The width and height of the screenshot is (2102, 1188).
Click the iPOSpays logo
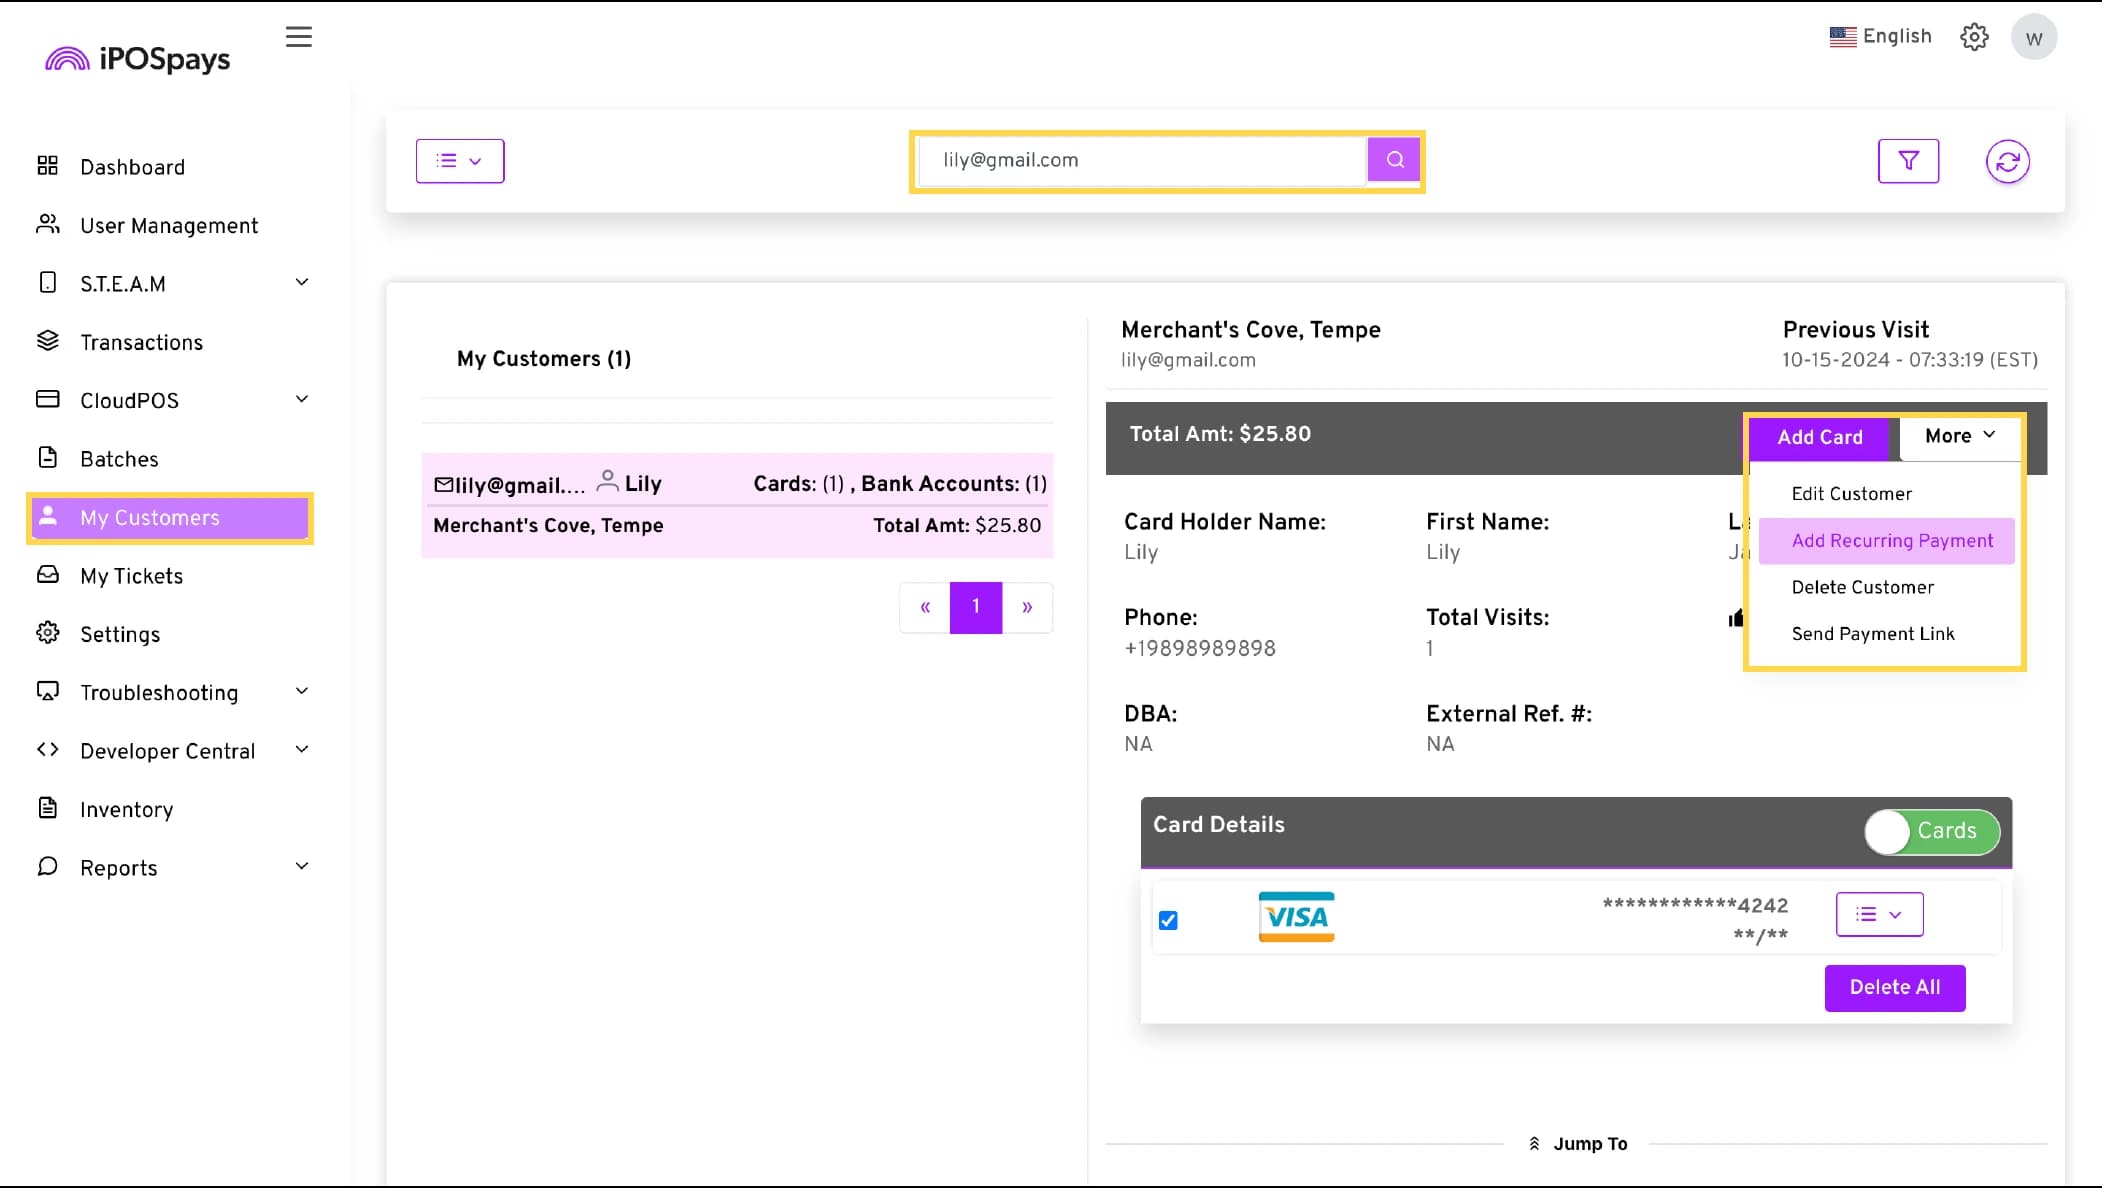click(x=137, y=58)
